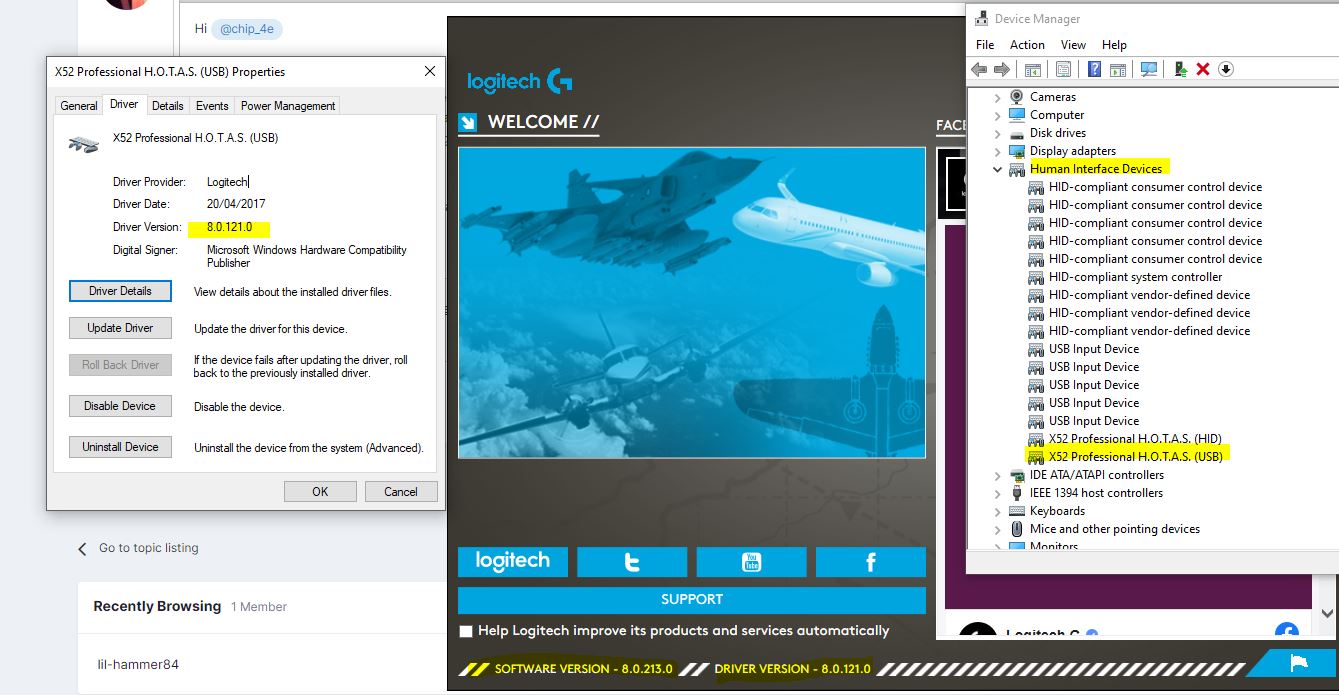Click the Driver Provider value Logitech

tap(227, 182)
